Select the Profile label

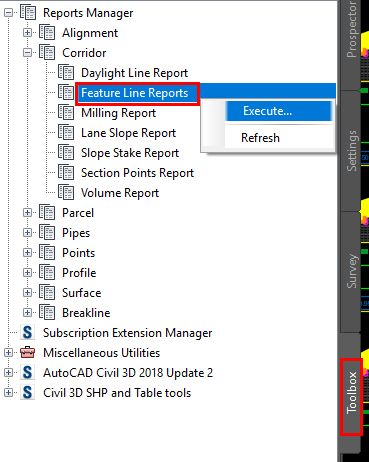[x=79, y=273]
